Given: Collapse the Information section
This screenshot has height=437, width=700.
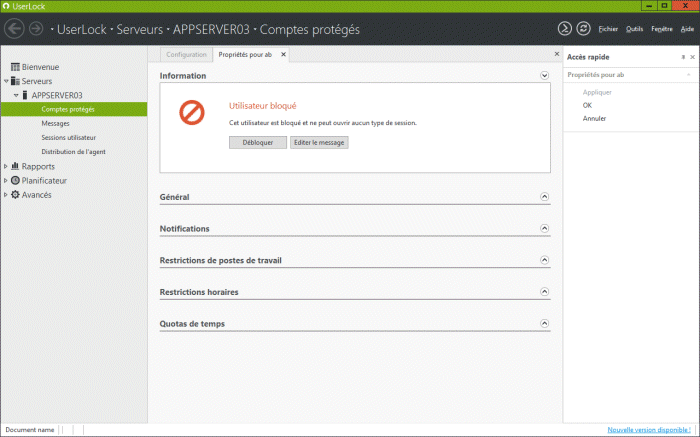Looking at the screenshot, I should (544, 75).
